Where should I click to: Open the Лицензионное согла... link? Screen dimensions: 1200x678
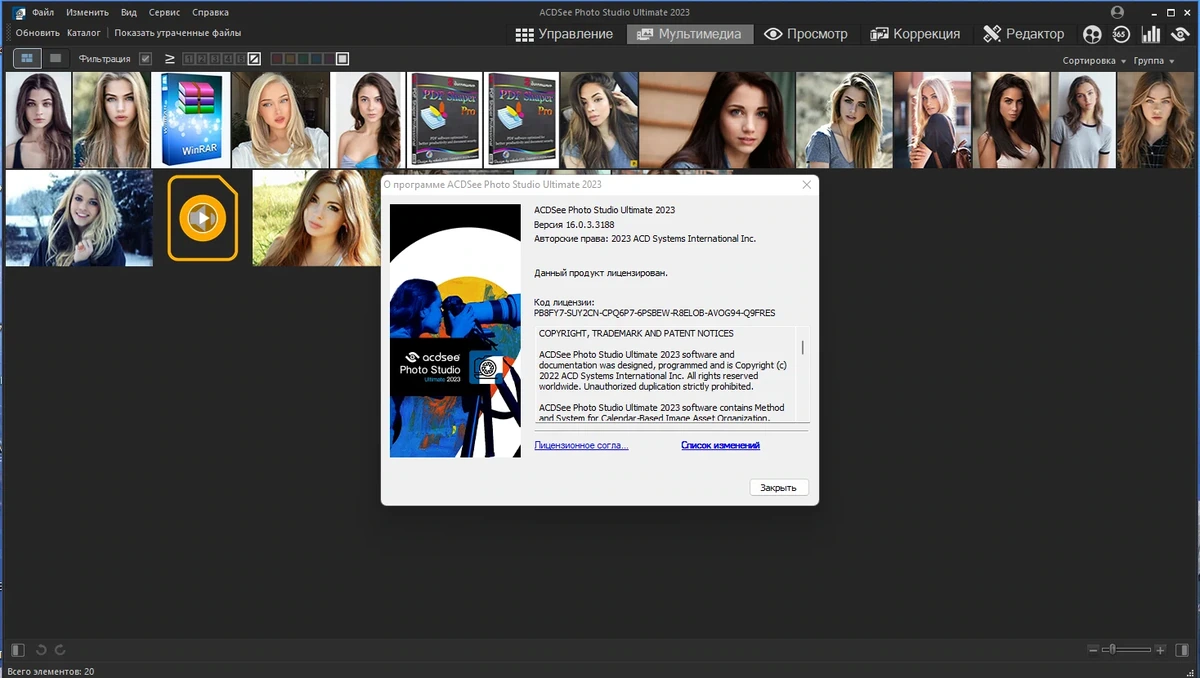(582, 446)
